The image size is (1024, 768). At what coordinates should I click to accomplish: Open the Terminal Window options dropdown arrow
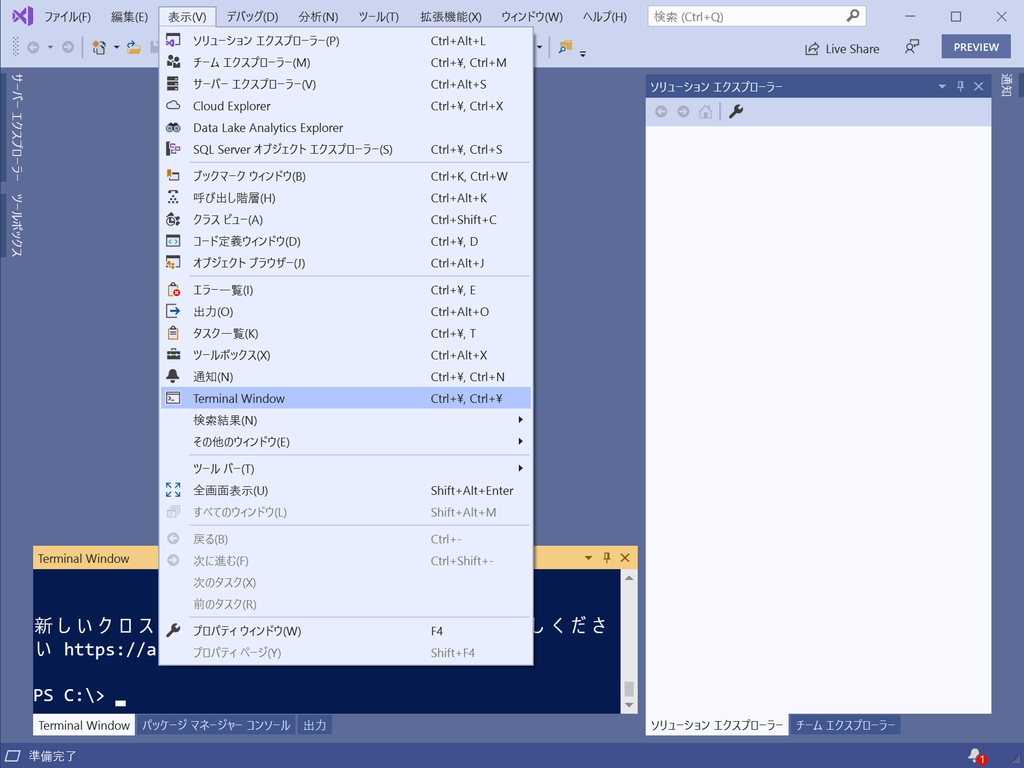click(x=588, y=558)
